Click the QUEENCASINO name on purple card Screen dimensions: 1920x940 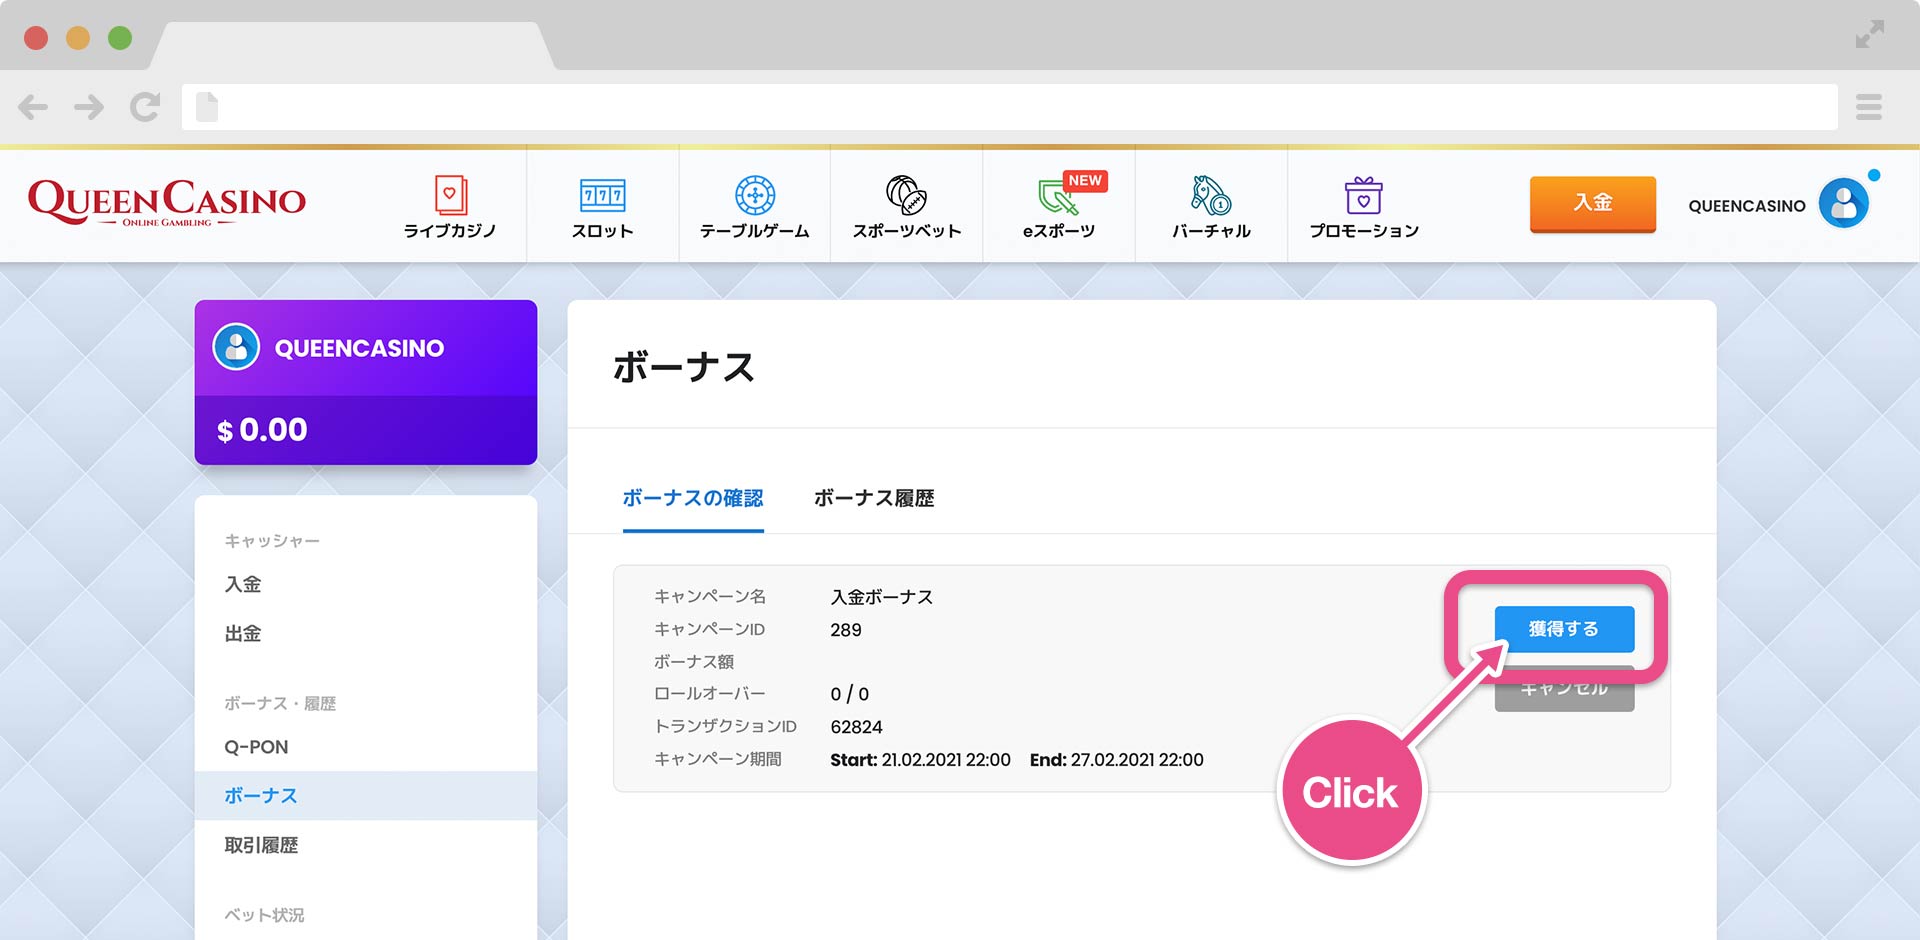[x=359, y=348]
